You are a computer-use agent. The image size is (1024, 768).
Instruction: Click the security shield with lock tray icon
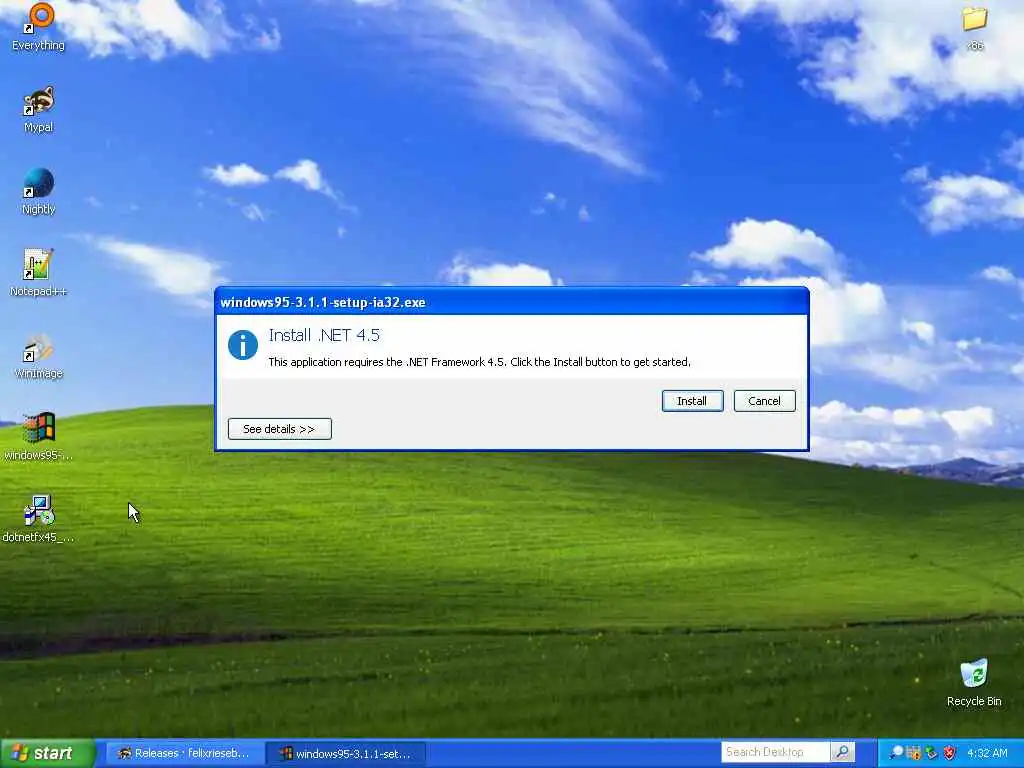914,753
